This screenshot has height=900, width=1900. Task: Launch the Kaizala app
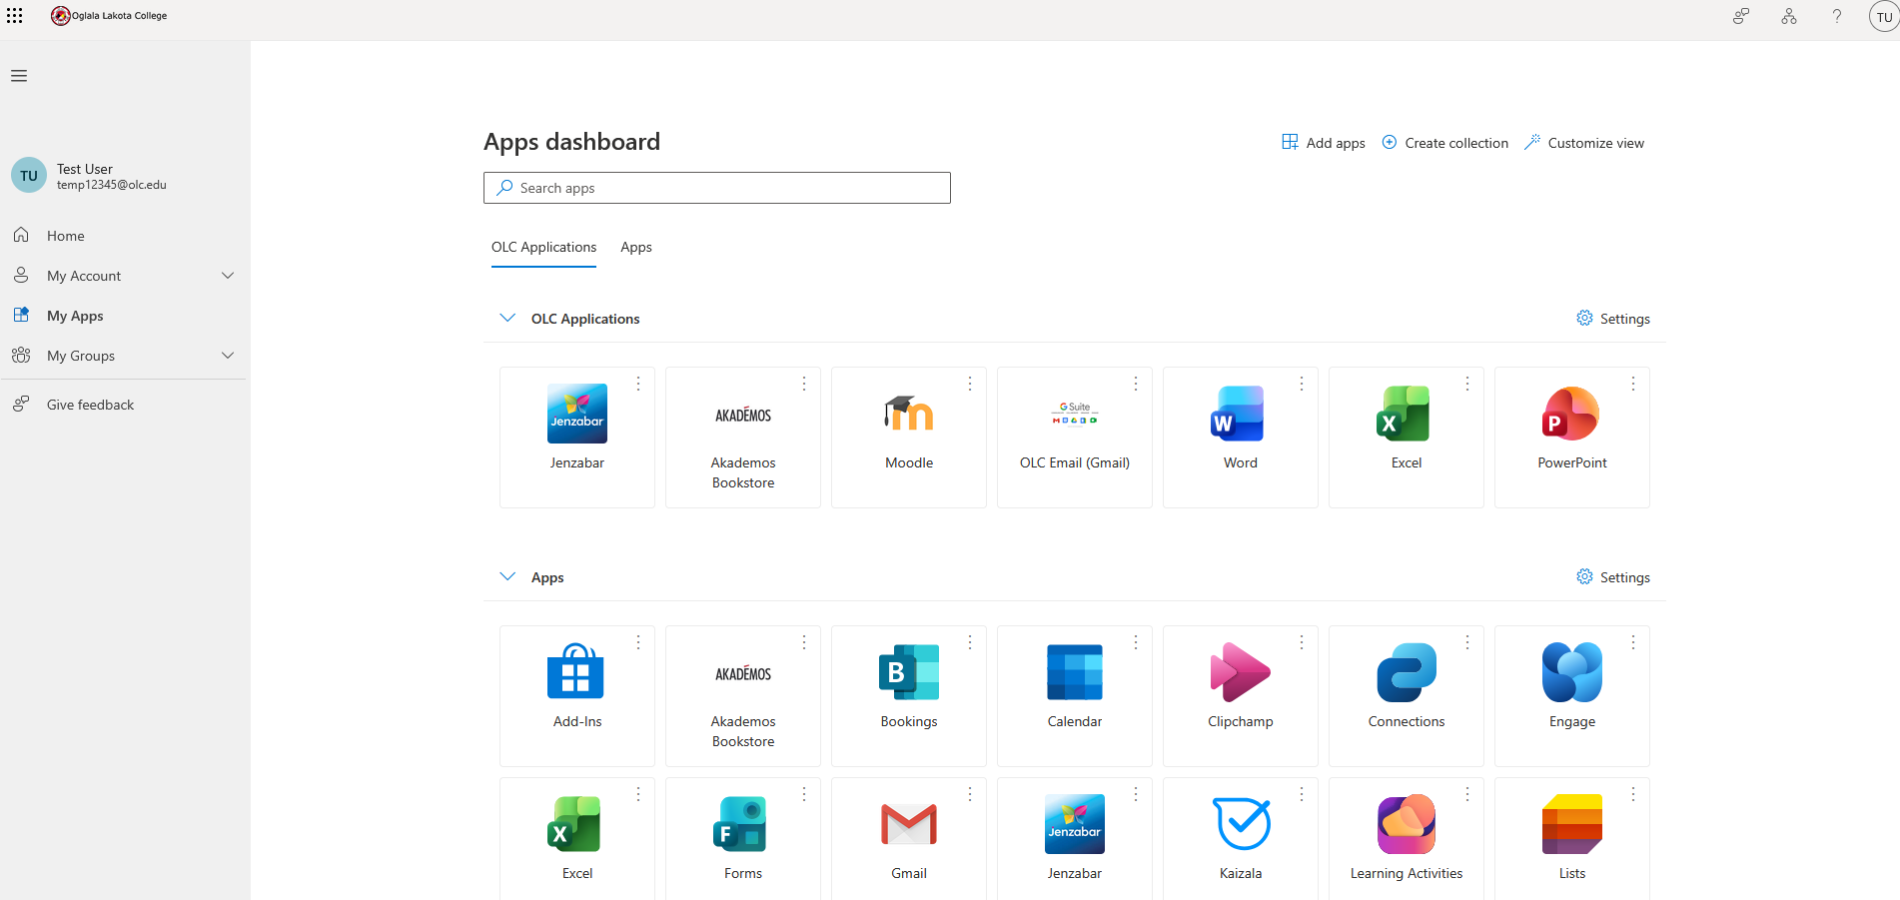1241,839
